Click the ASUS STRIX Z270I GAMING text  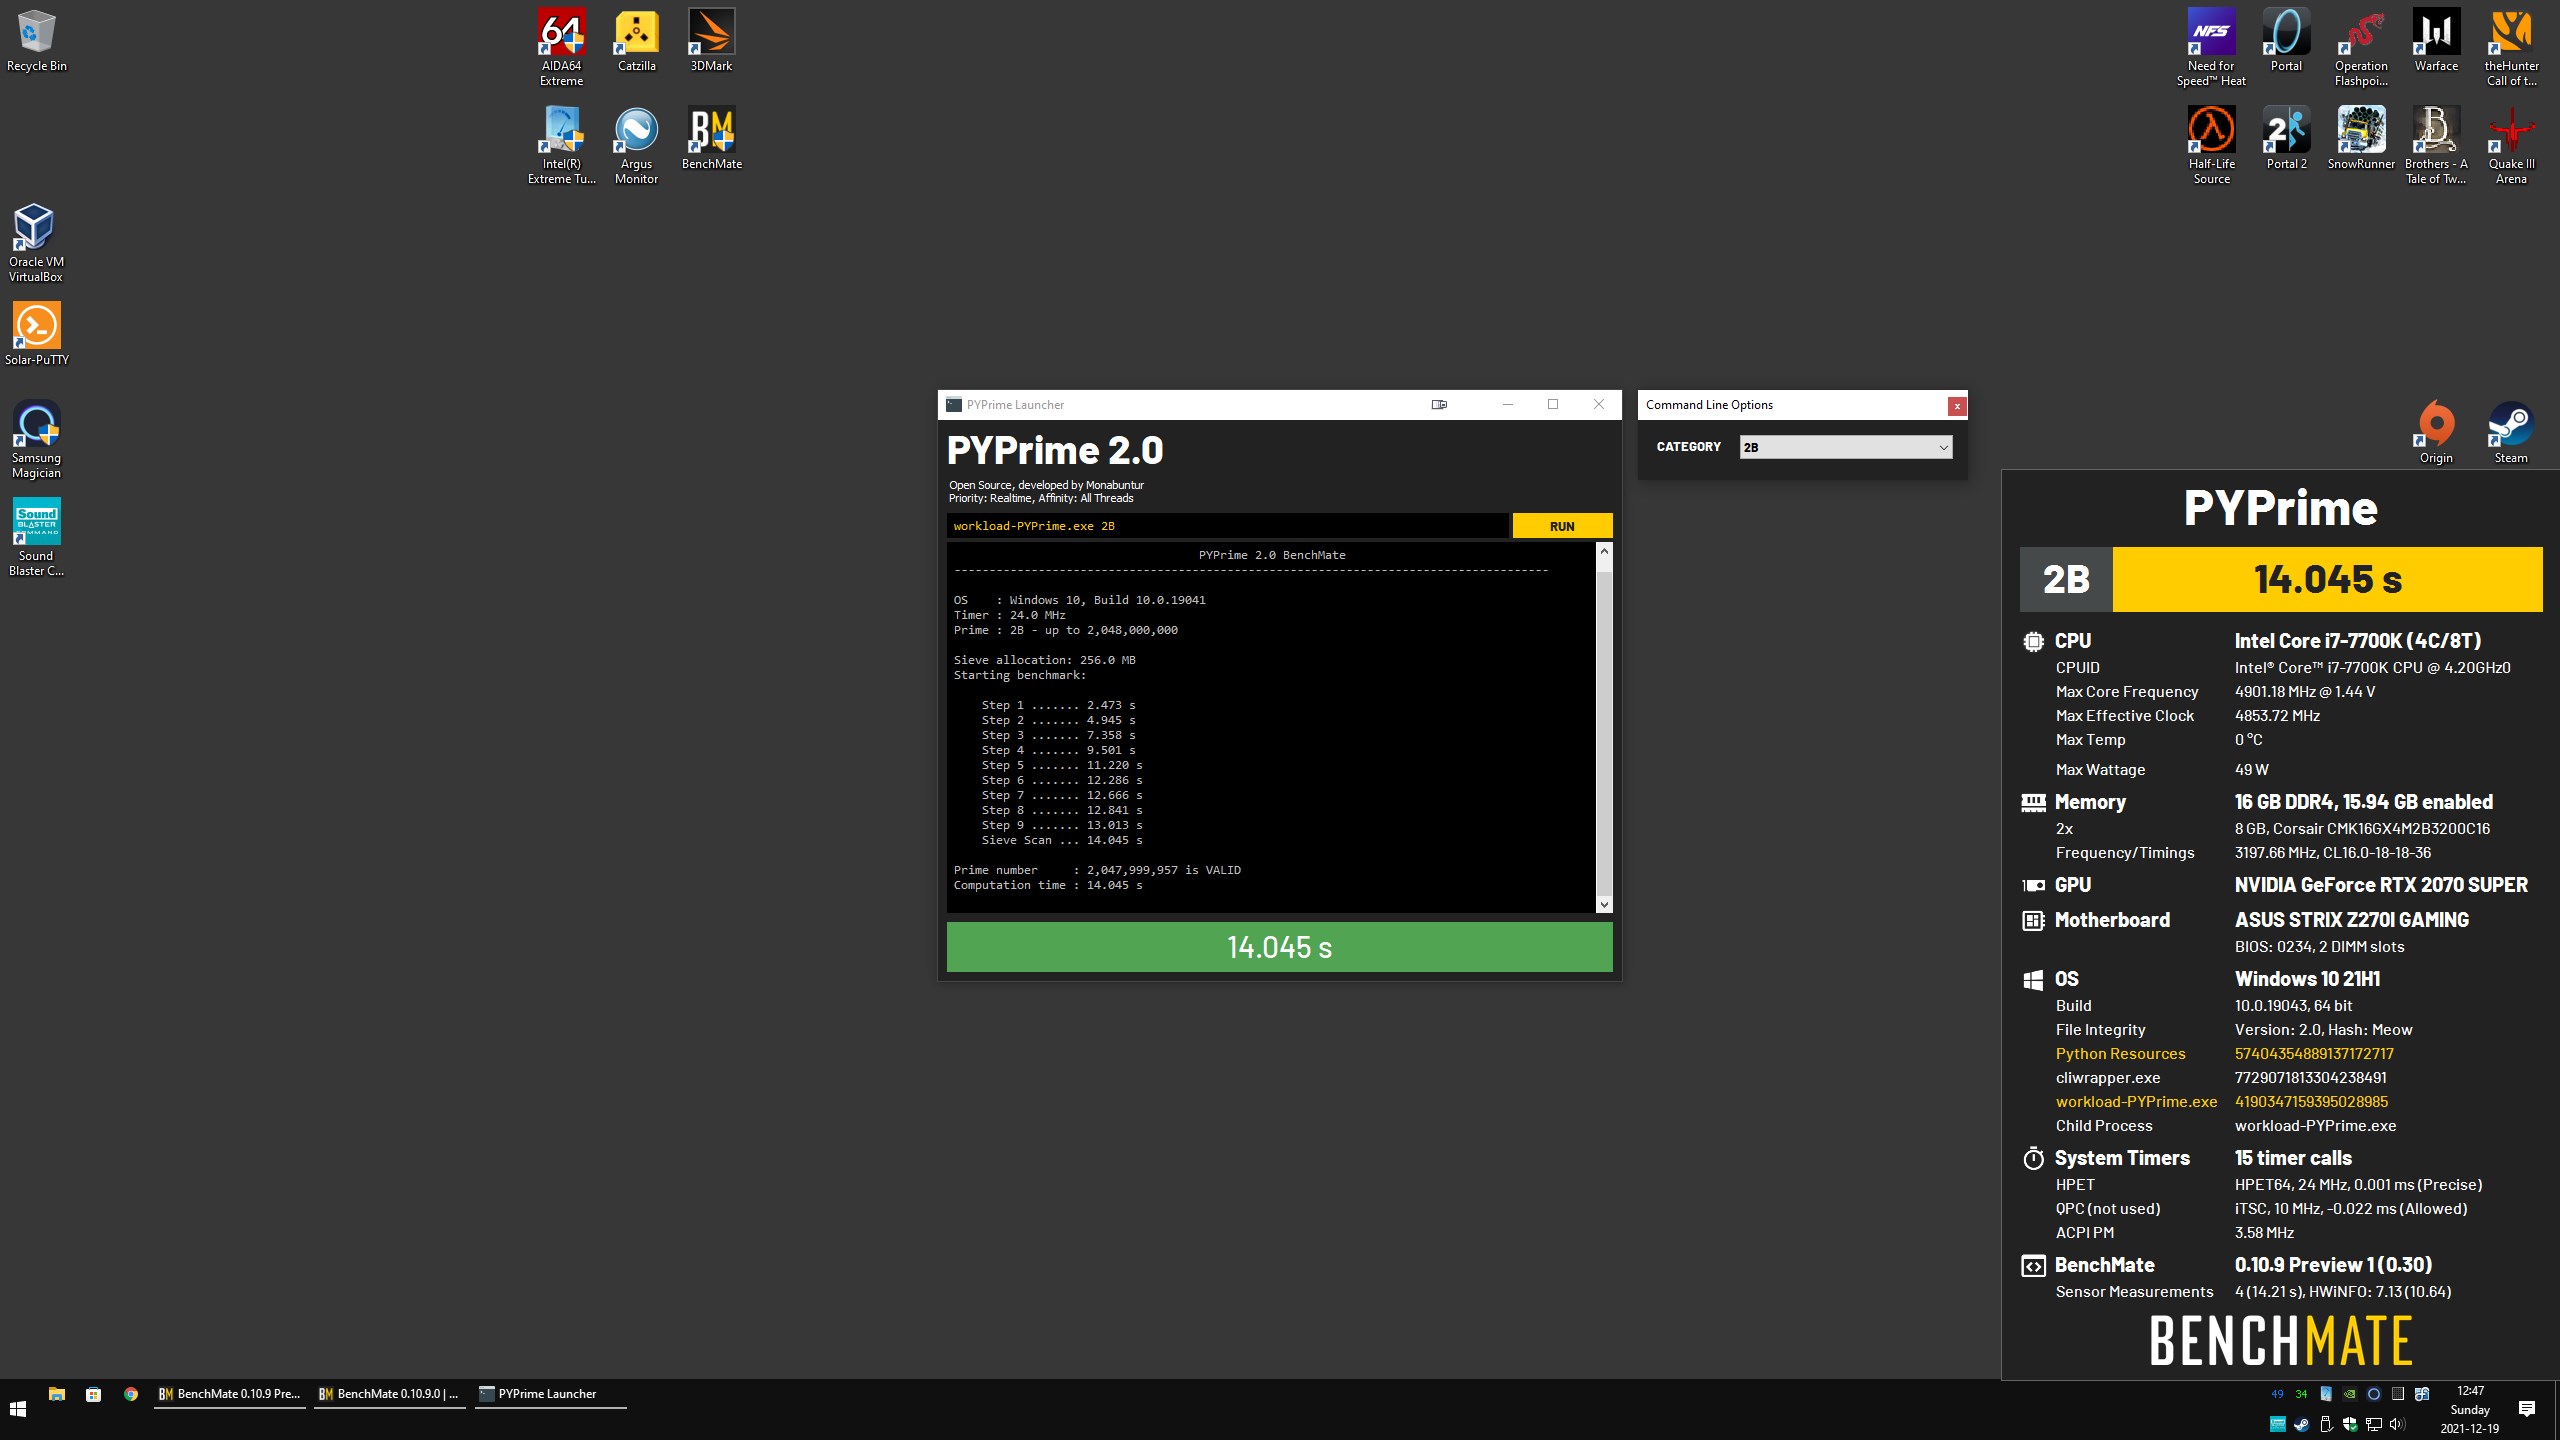(2352, 920)
